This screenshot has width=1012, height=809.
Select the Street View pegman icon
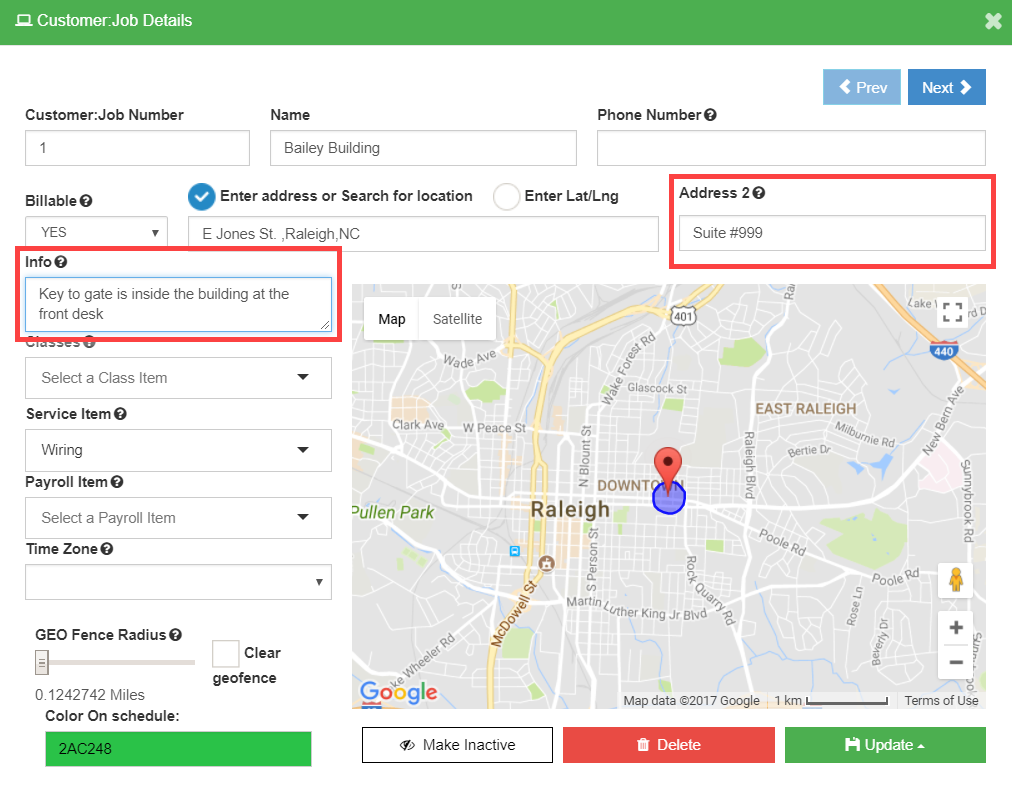tap(956, 579)
